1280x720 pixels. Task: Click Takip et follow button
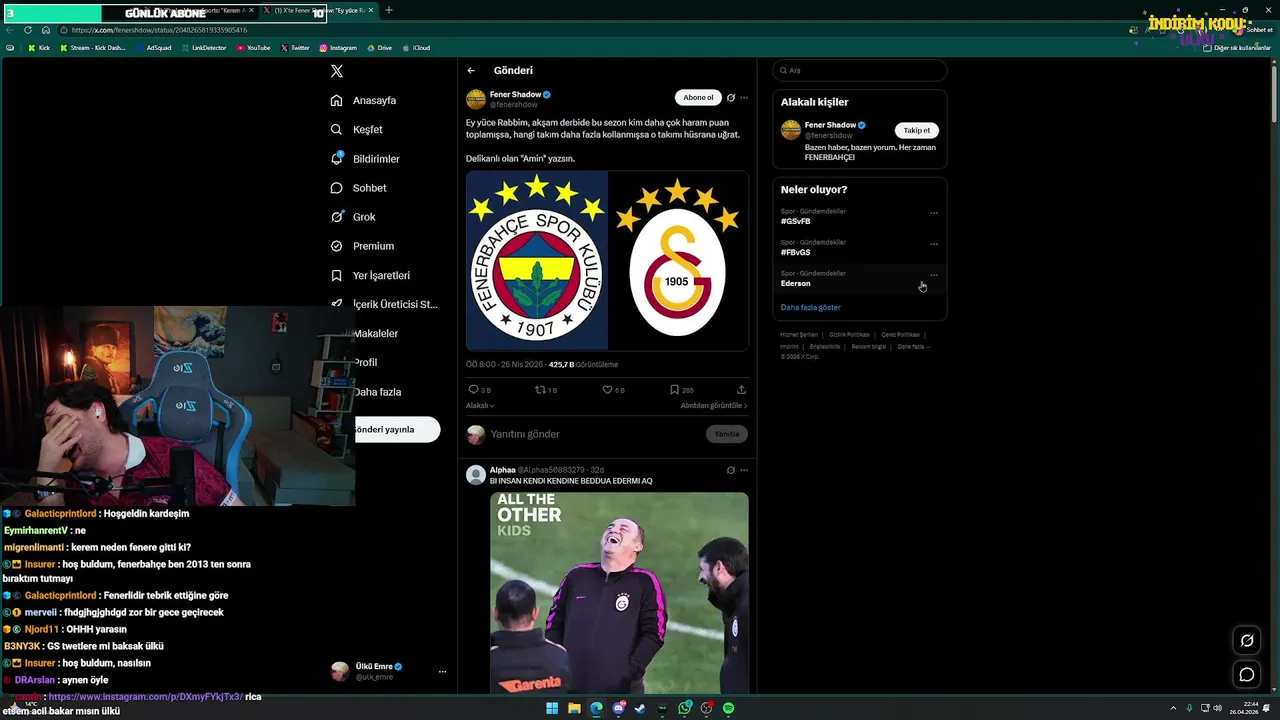(916, 130)
